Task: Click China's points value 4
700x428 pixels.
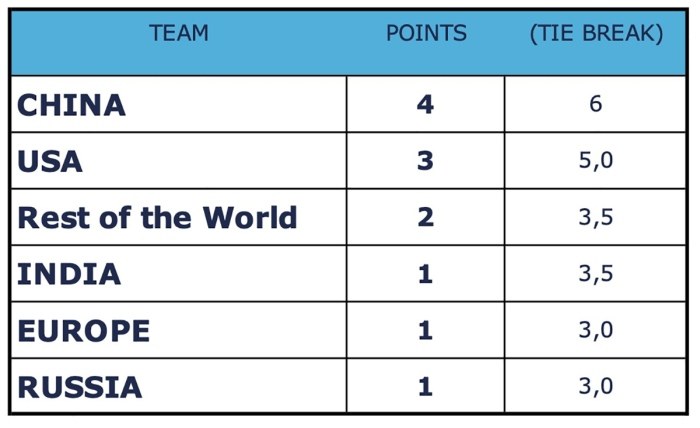Action: point(426,104)
